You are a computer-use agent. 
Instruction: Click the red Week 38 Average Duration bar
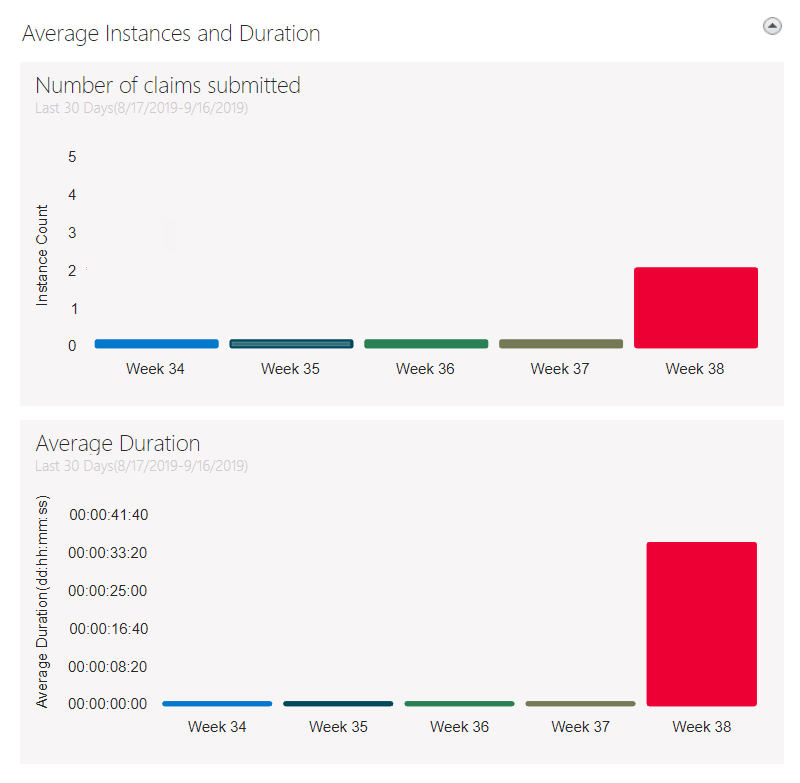click(x=701, y=623)
